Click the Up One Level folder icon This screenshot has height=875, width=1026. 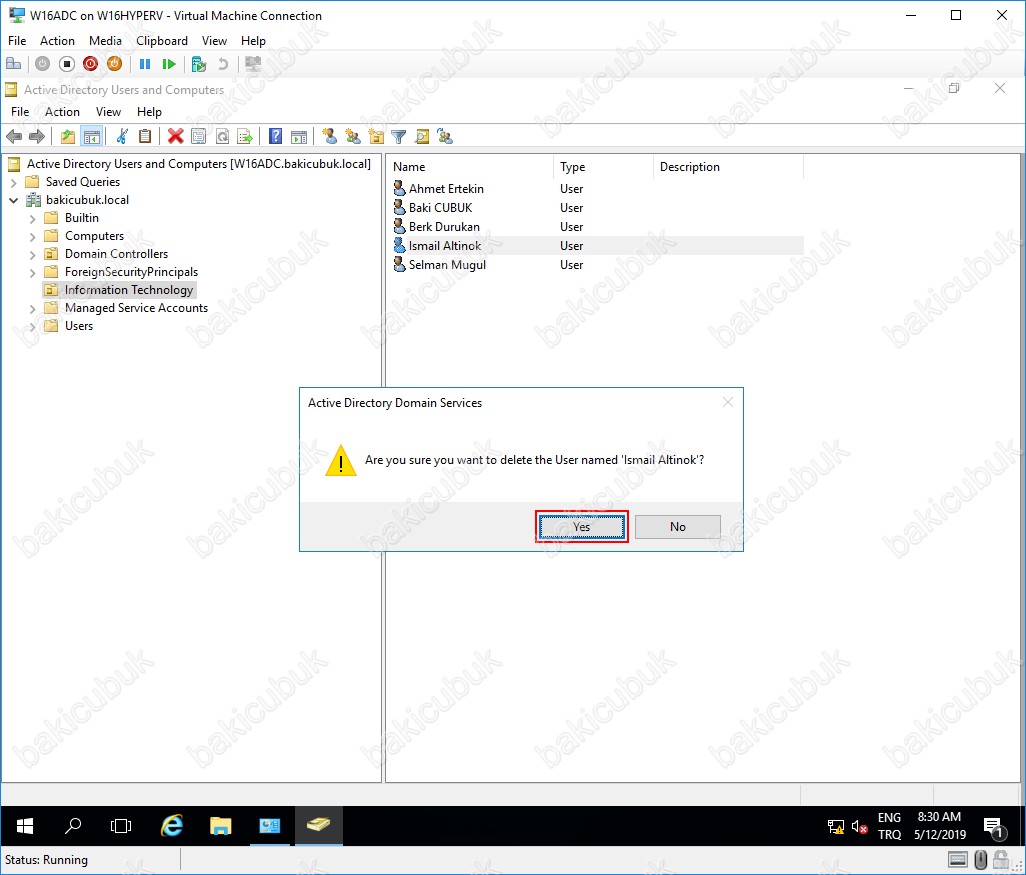point(67,136)
